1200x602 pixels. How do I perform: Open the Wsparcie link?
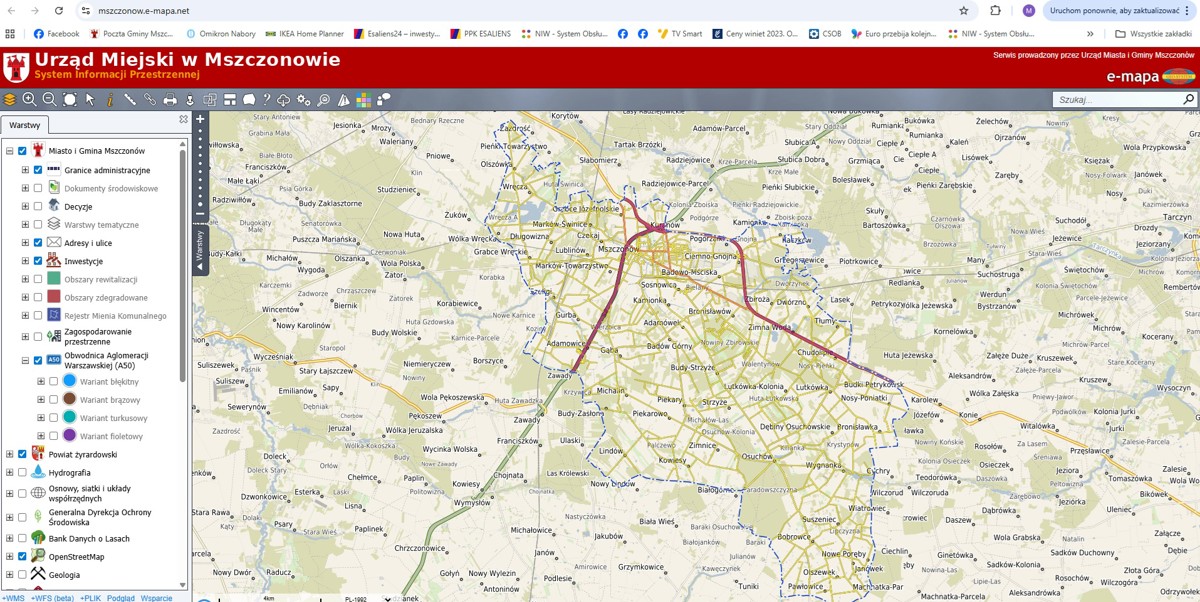coord(156,598)
